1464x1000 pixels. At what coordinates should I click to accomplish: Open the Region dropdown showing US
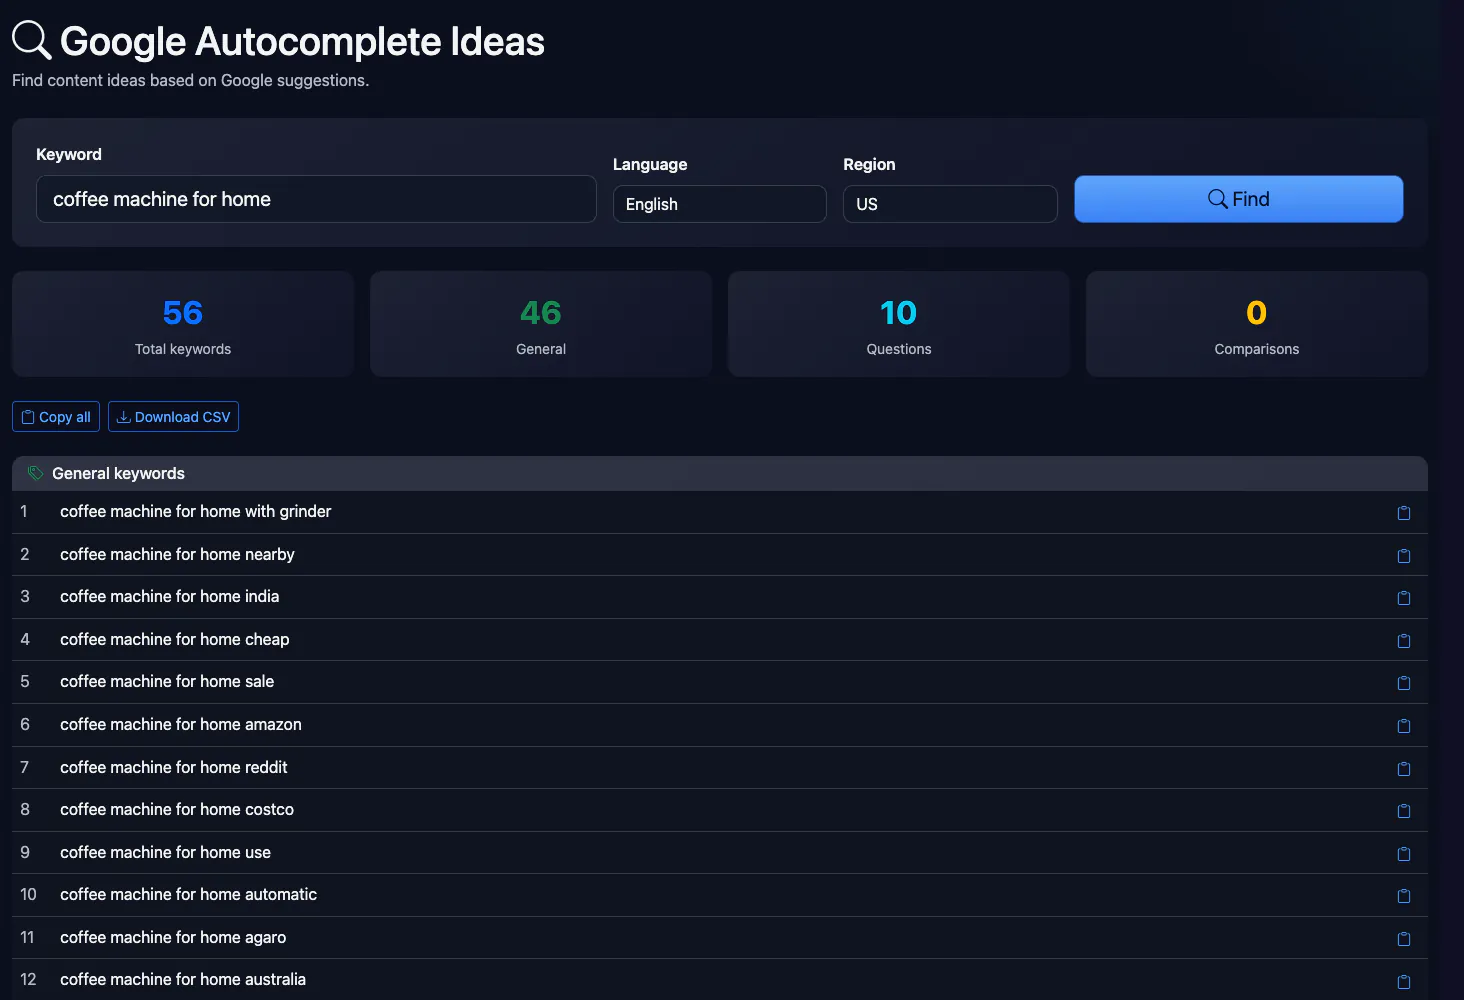(950, 204)
